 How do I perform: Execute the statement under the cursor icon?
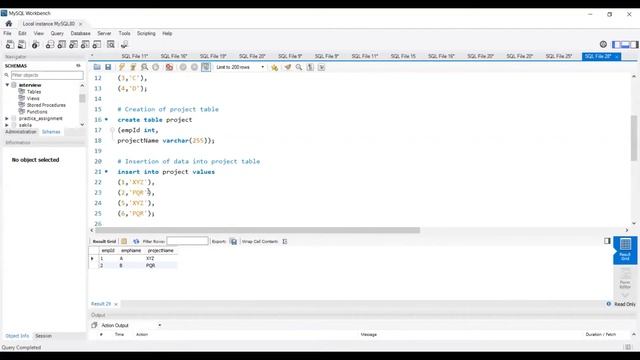click(x=133, y=67)
